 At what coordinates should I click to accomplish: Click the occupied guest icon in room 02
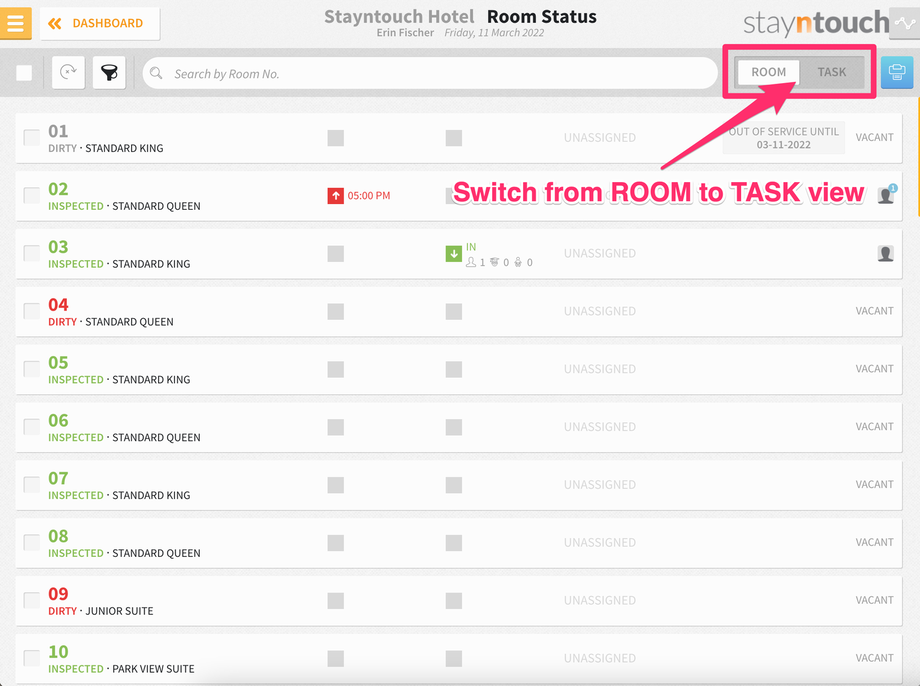point(886,195)
